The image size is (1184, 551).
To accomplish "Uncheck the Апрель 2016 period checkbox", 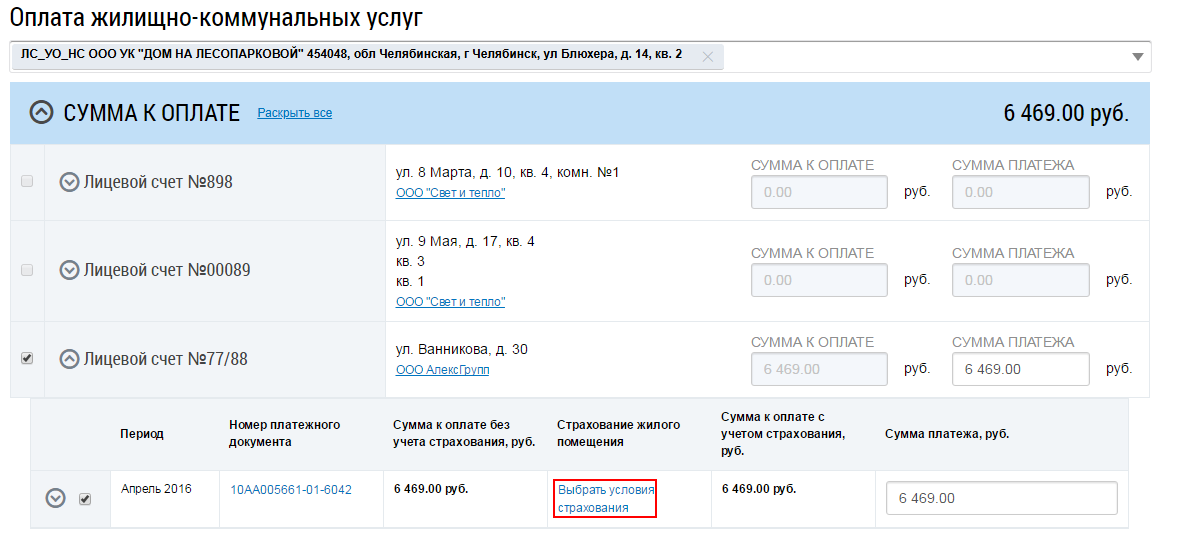I will click(85, 499).
